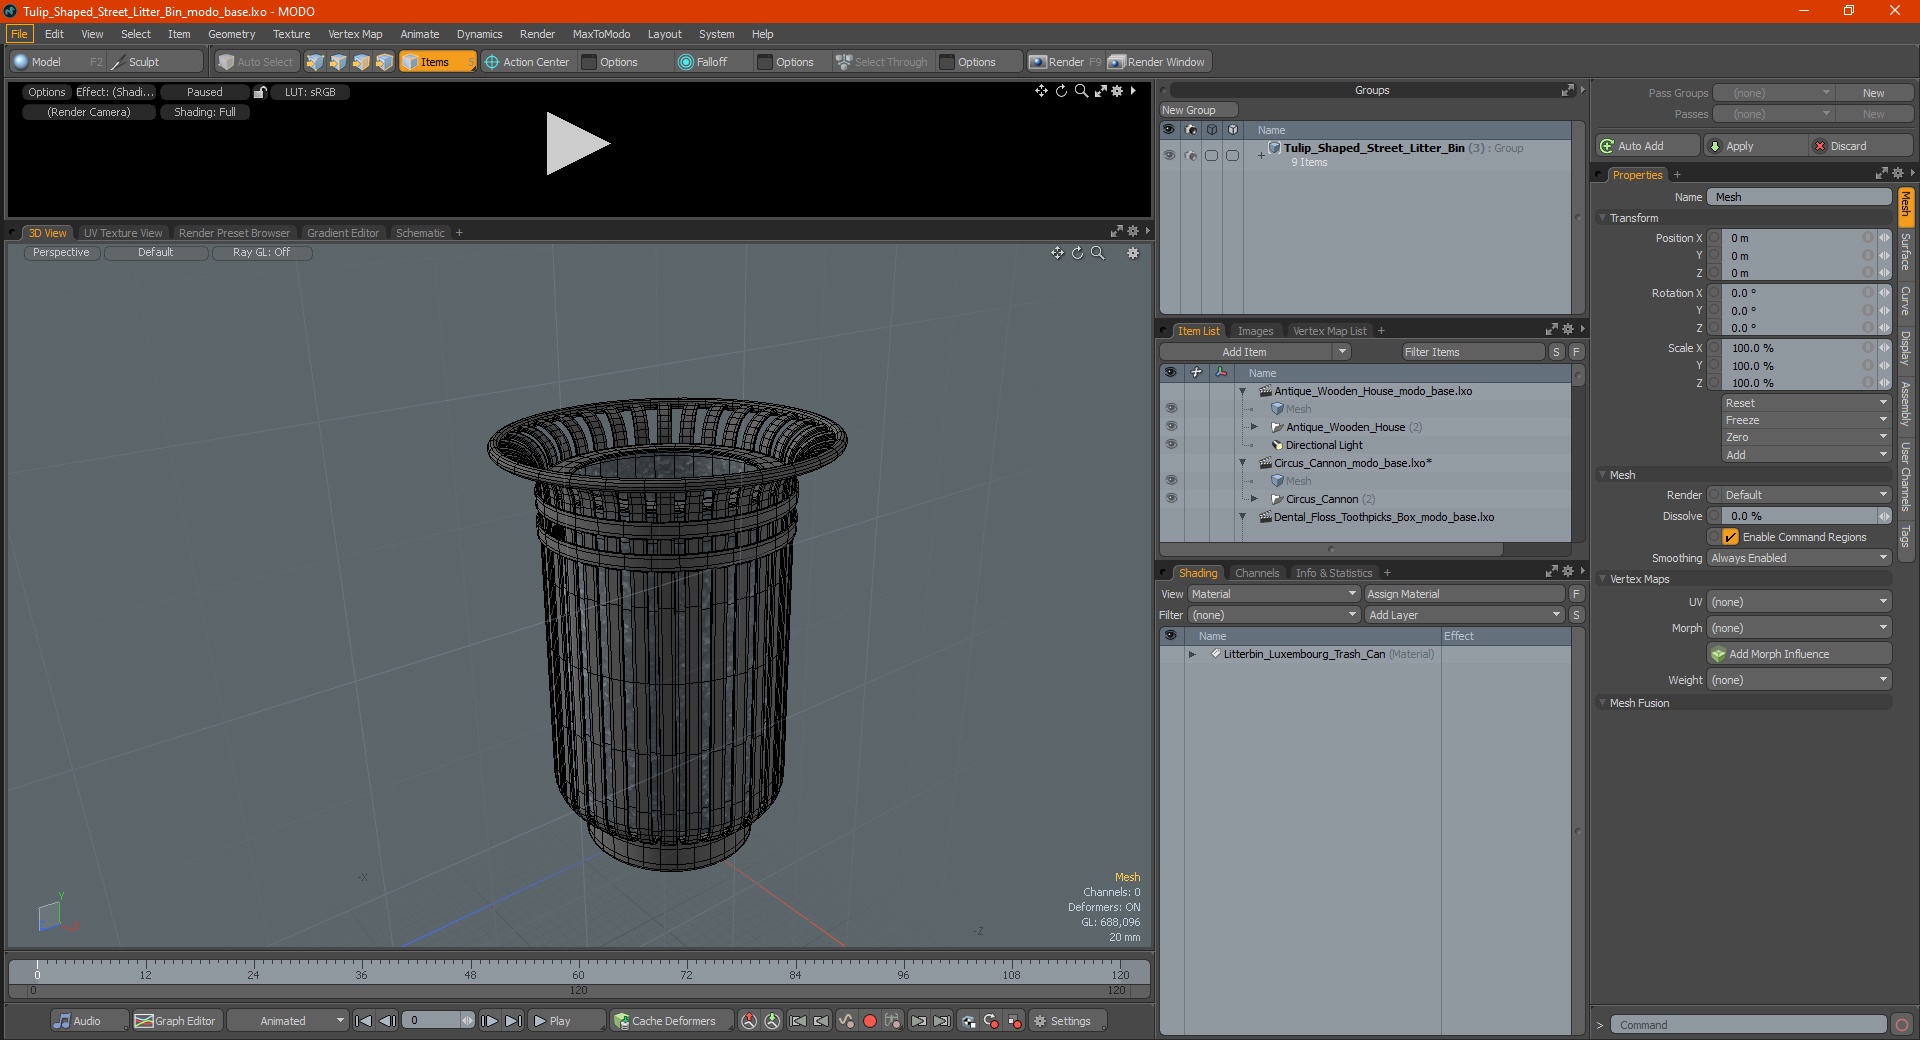Open the Render Window

[1158, 62]
